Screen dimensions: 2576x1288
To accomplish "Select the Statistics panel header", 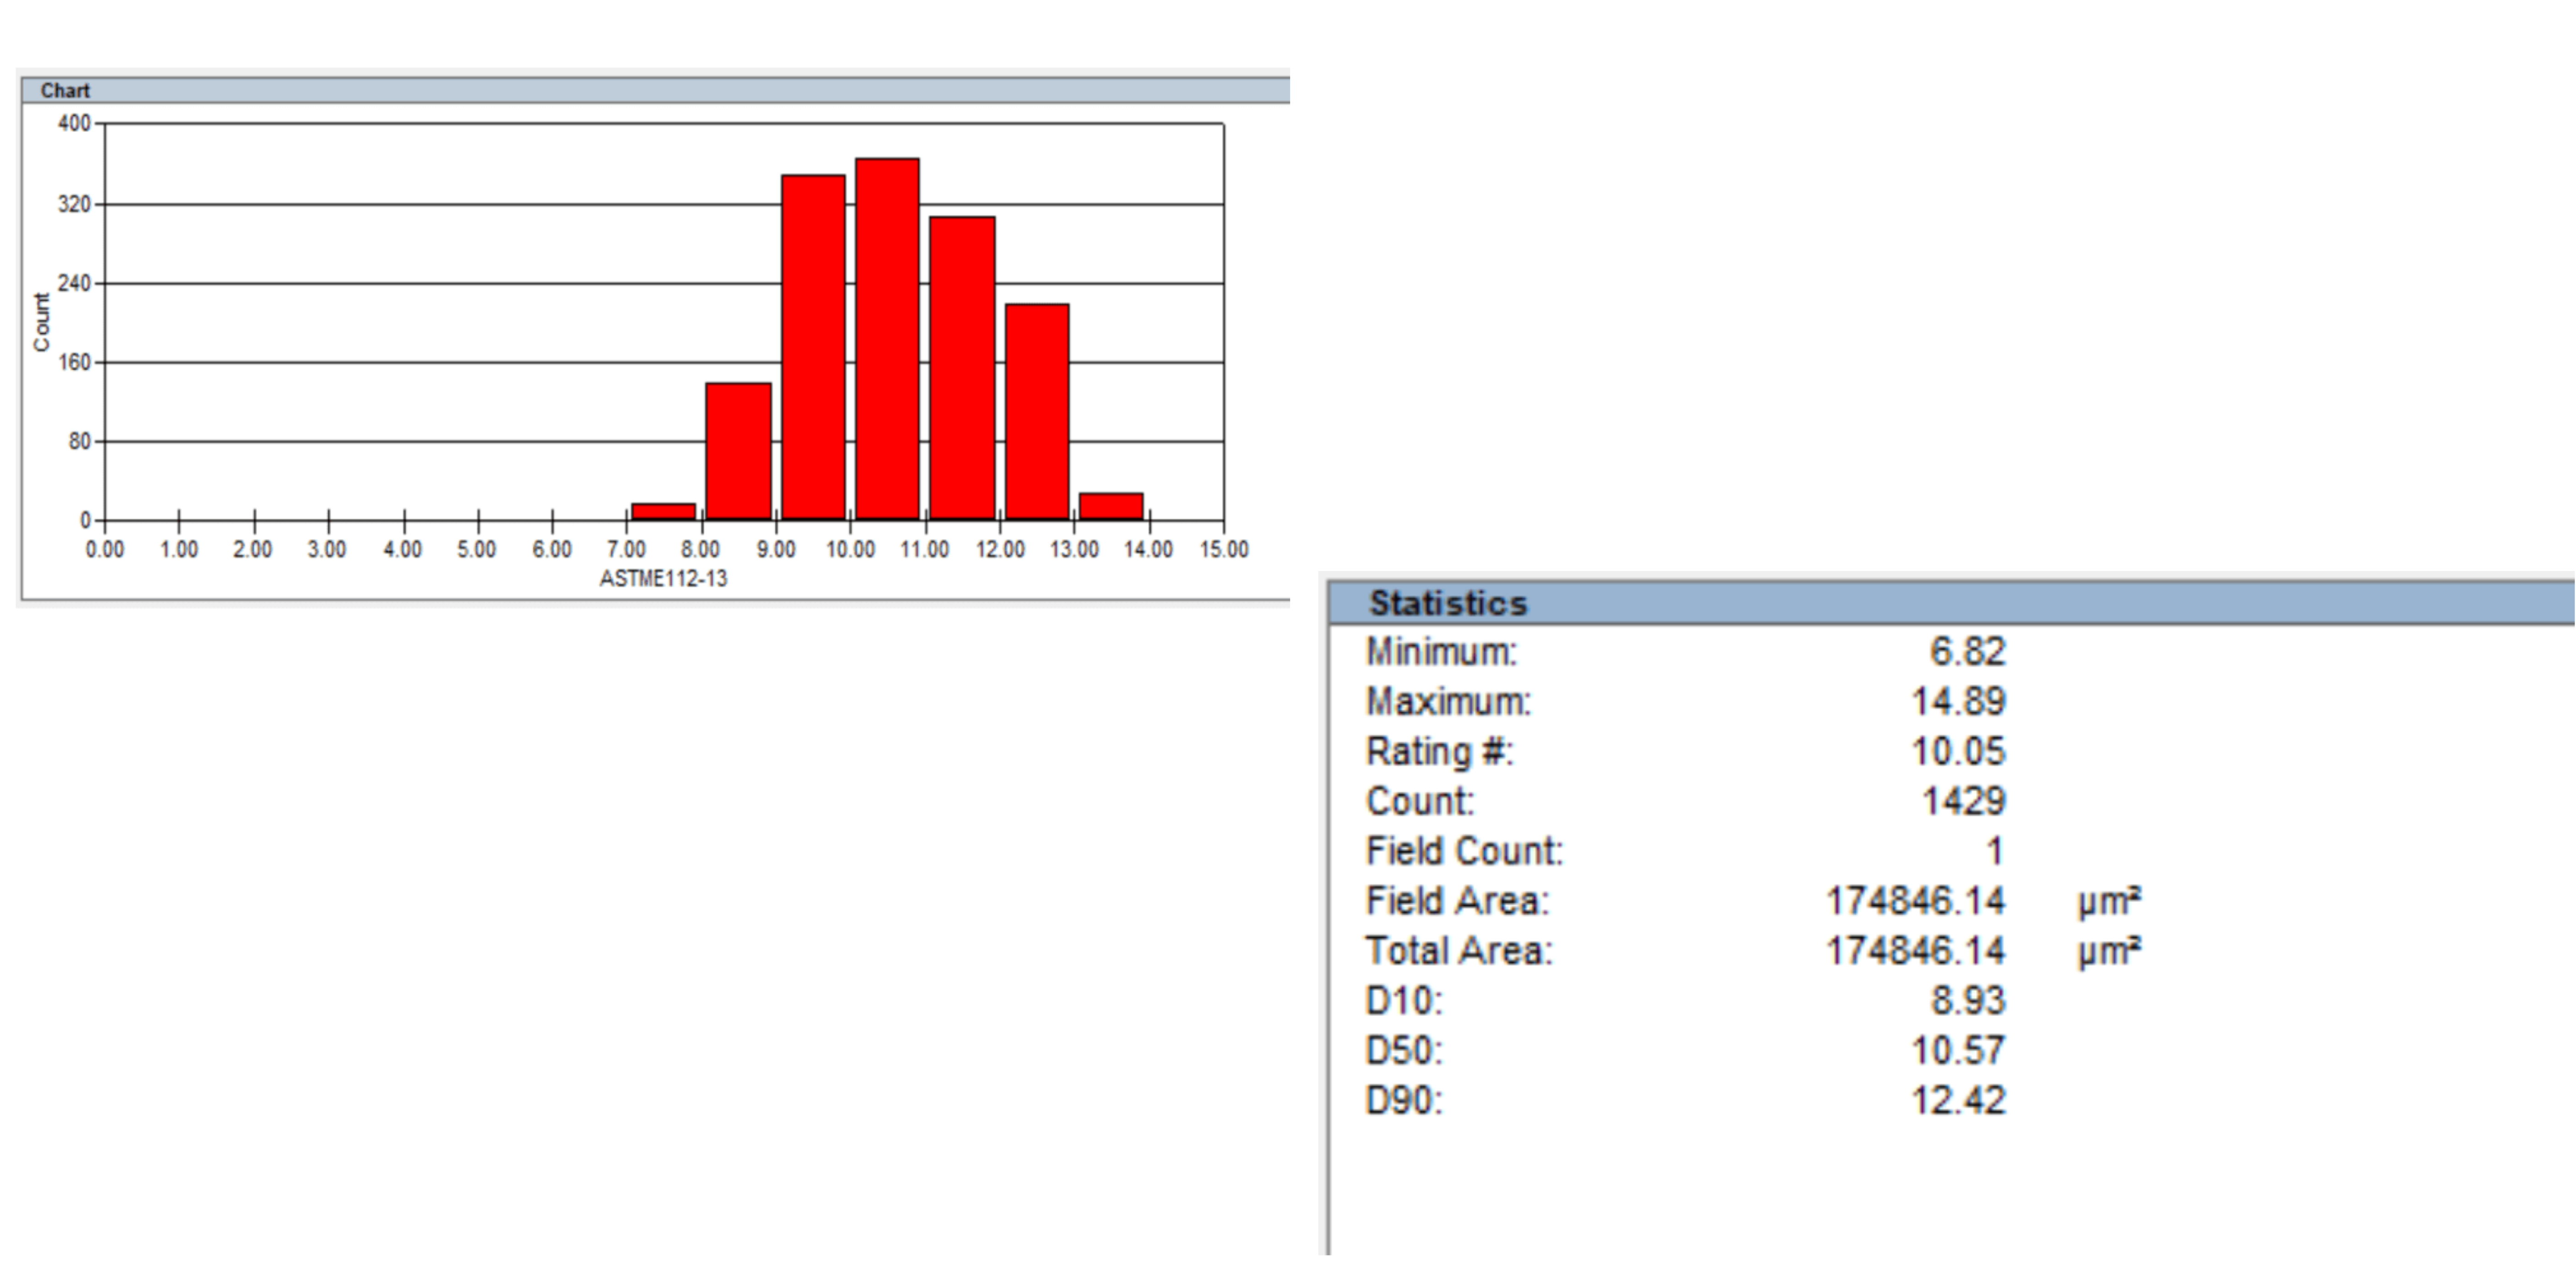I will pos(1952,603).
